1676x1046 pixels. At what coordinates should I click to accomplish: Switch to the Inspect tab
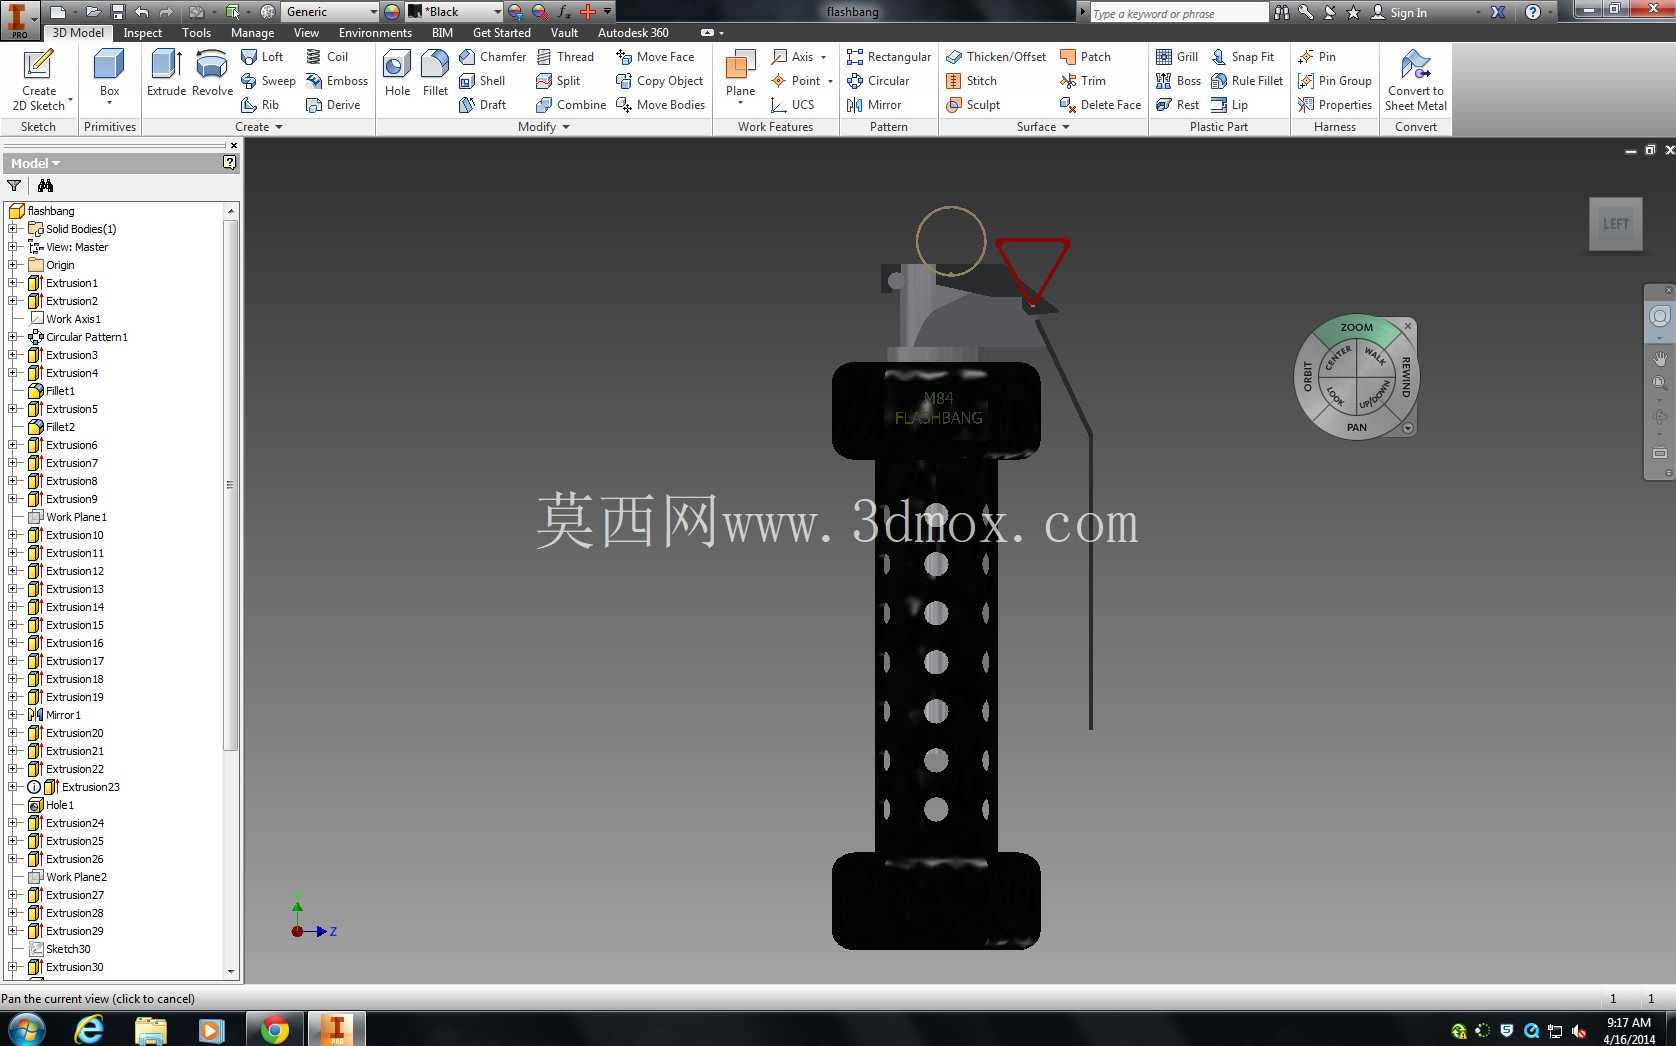point(142,33)
